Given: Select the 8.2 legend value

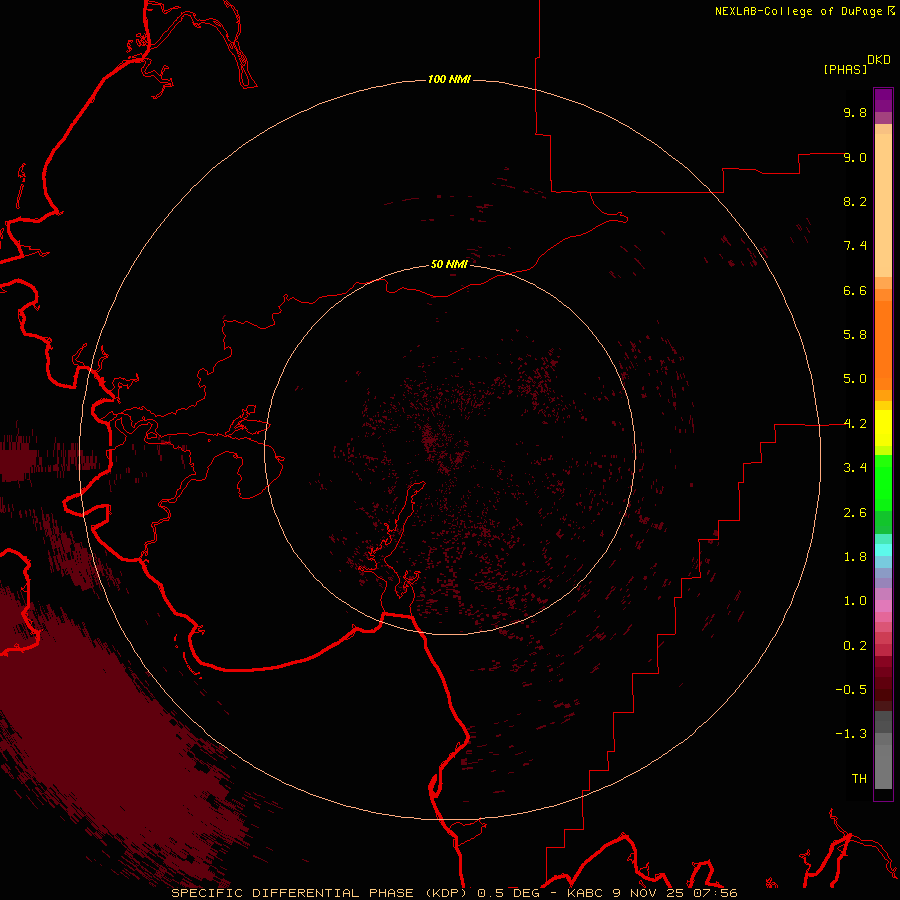Looking at the screenshot, I should coord(855,201).
